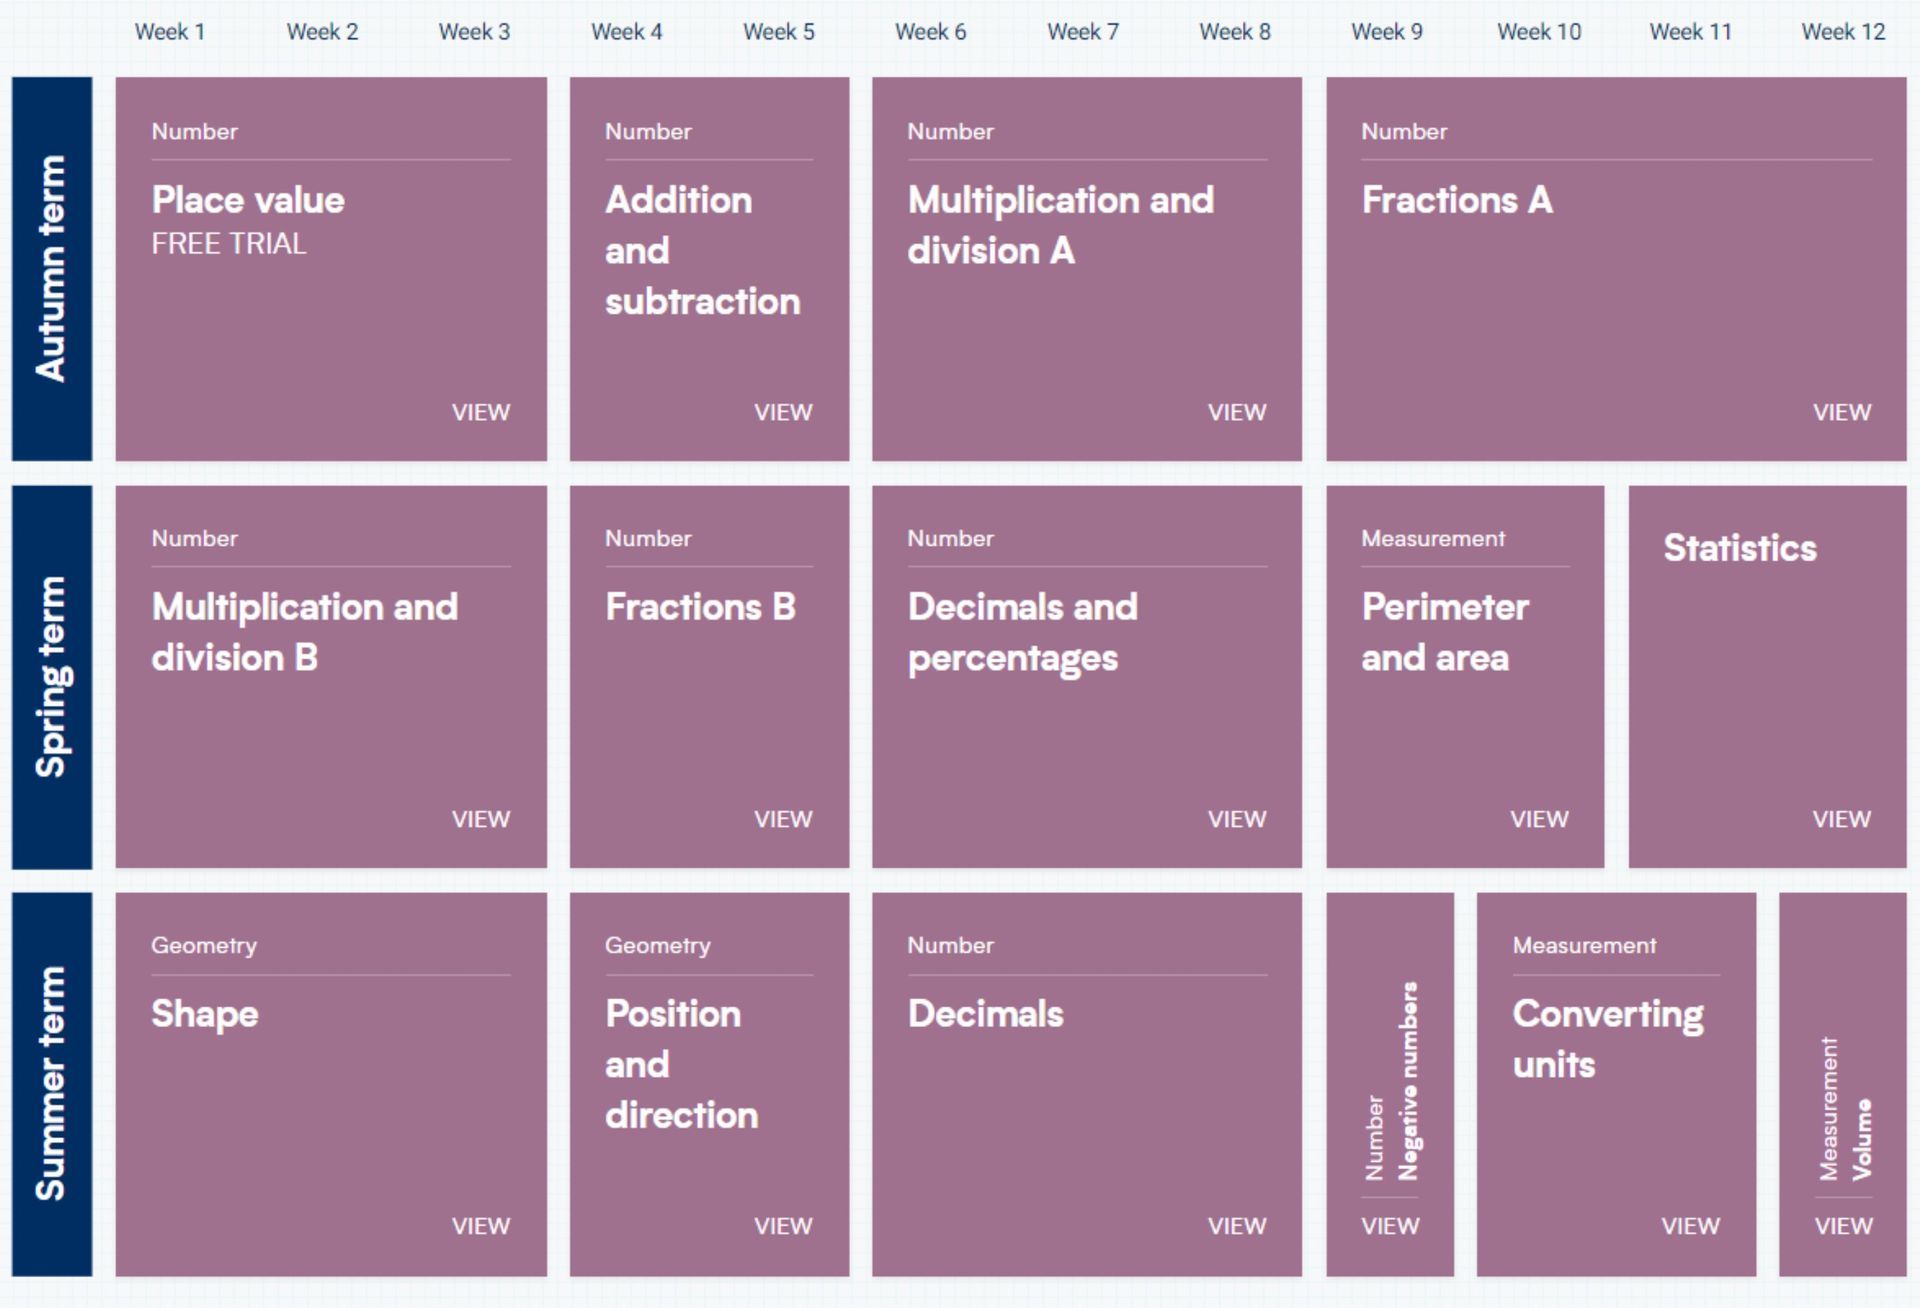Image resolution: width=1920 pixels, height=1308 pixels.
Task: Click VIEW under the Volume card
Action: tap(1843, 1226)
